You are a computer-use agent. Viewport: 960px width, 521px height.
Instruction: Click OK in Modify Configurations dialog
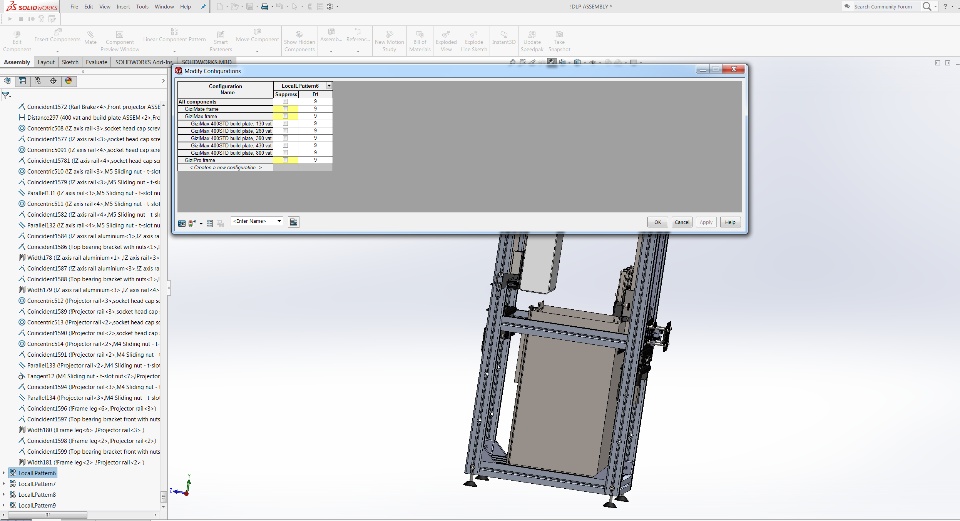coord(657,222)
